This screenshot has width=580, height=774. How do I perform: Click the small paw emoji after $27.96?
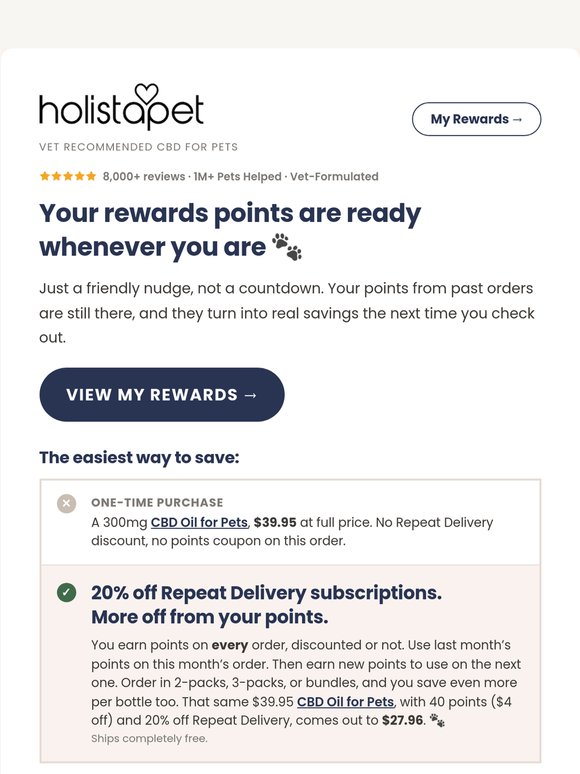point(437,720)
